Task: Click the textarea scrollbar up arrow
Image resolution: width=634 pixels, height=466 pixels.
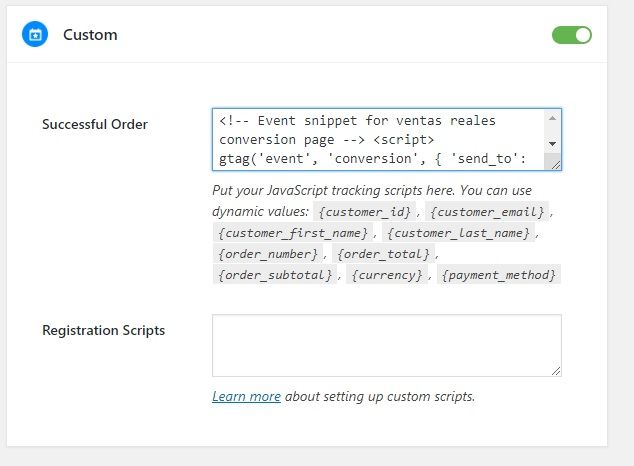Action: click(552, 118)
